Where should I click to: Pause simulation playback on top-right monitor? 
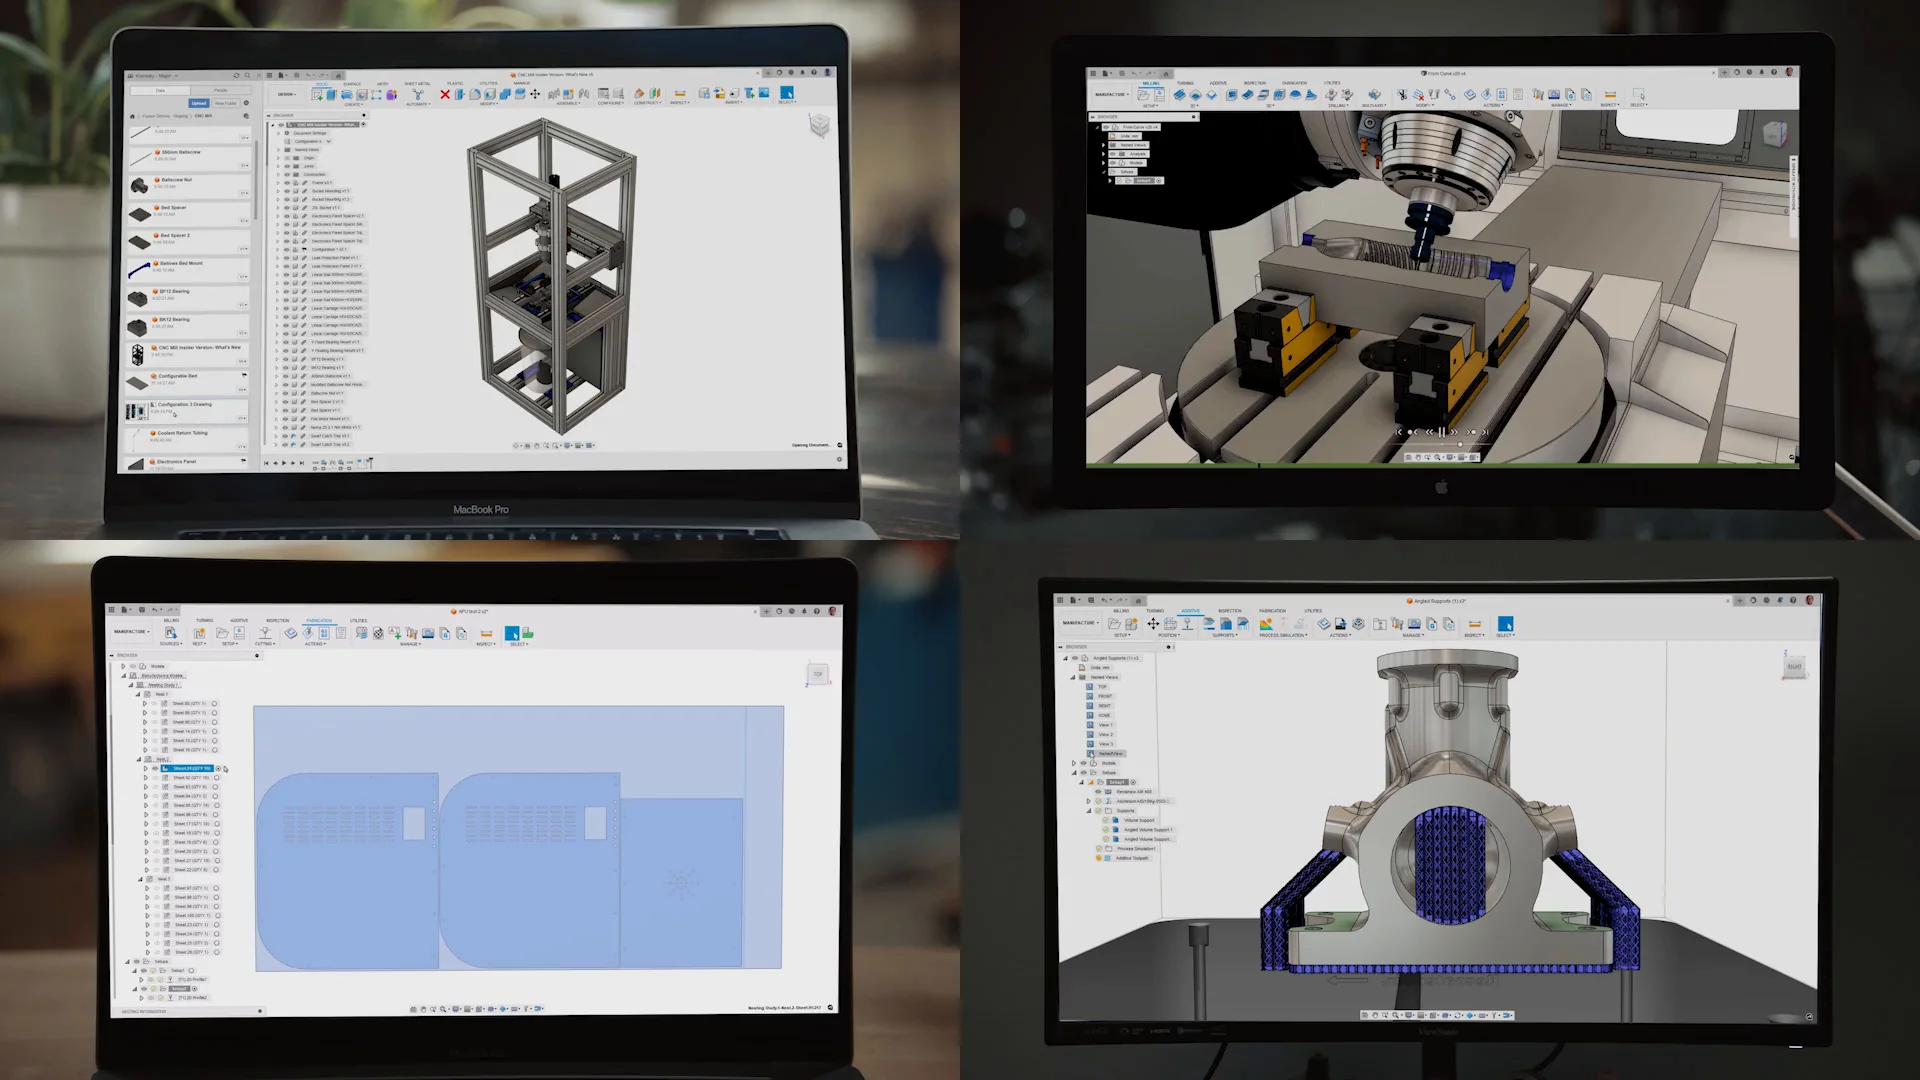pos(1442,432)
